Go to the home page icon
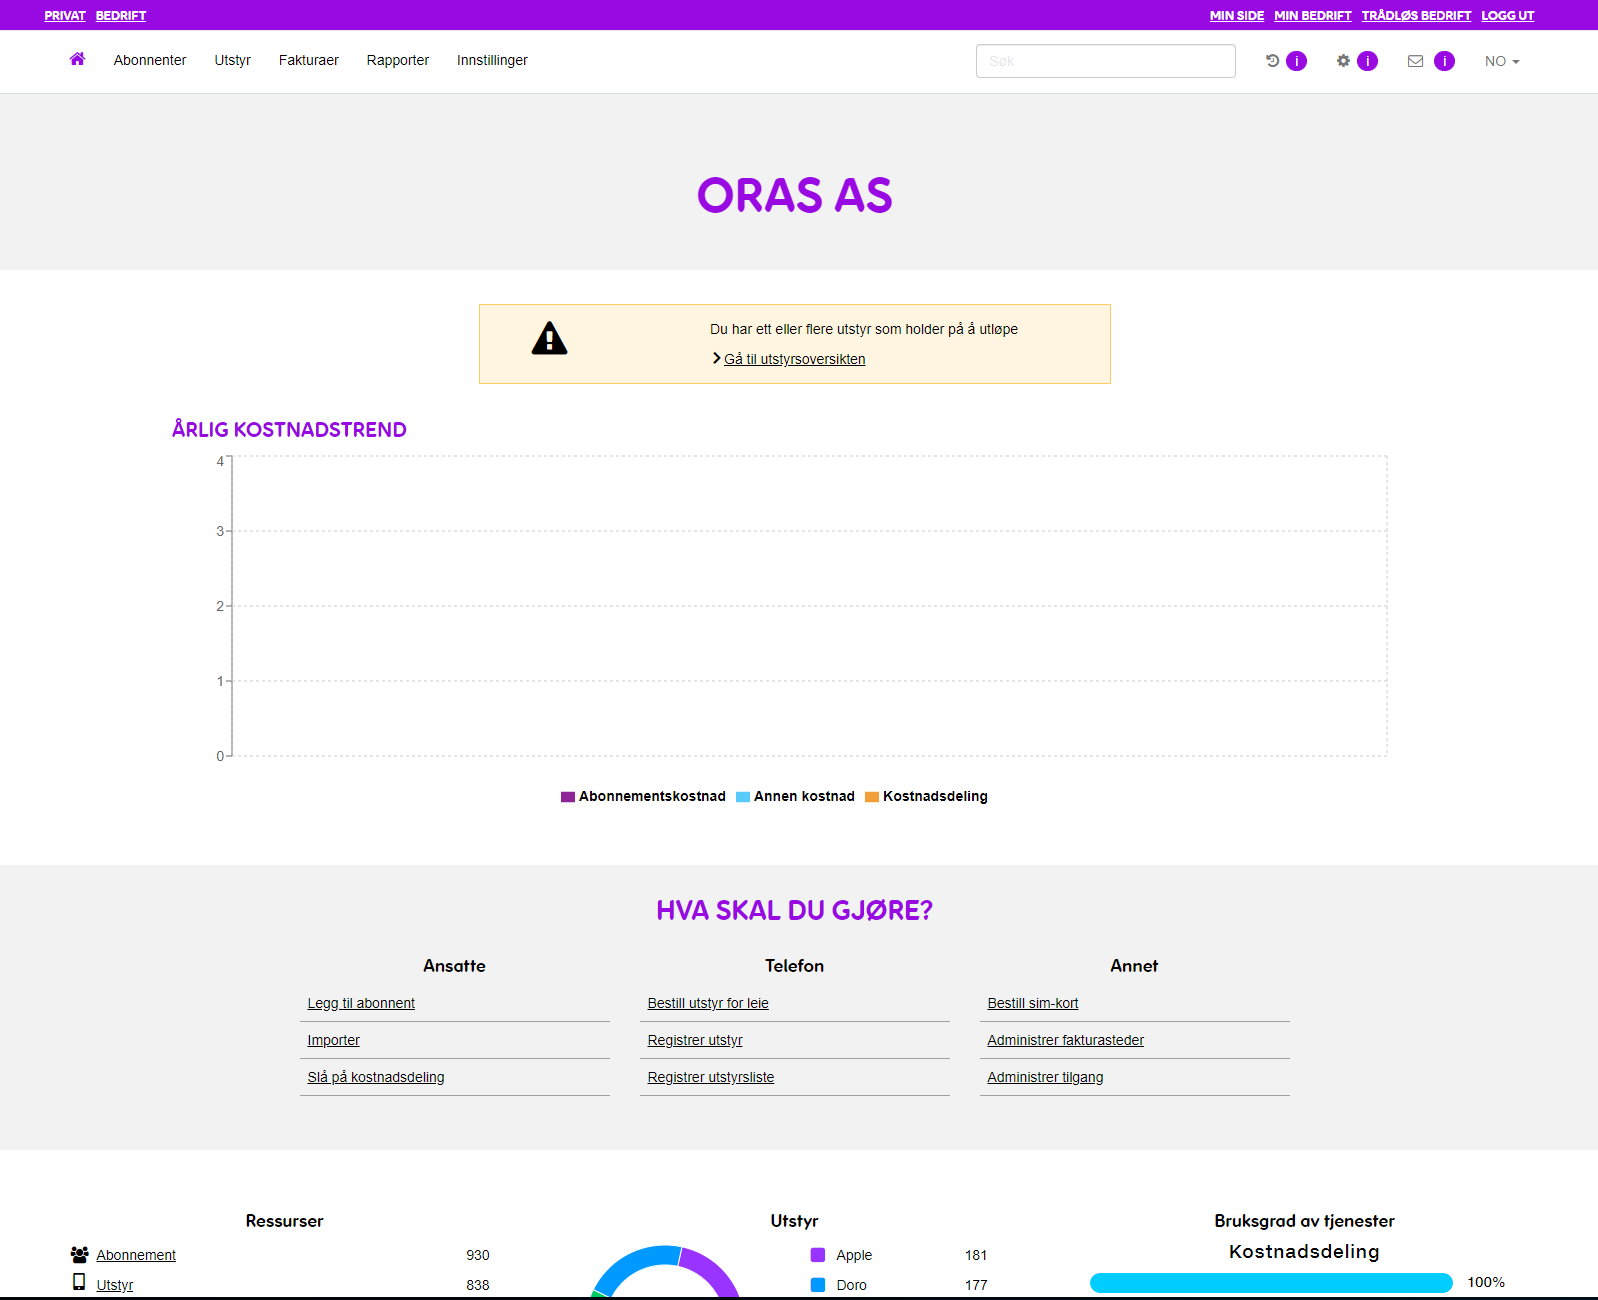Viewport: 1598px width, 1300px height. point(77,59)
